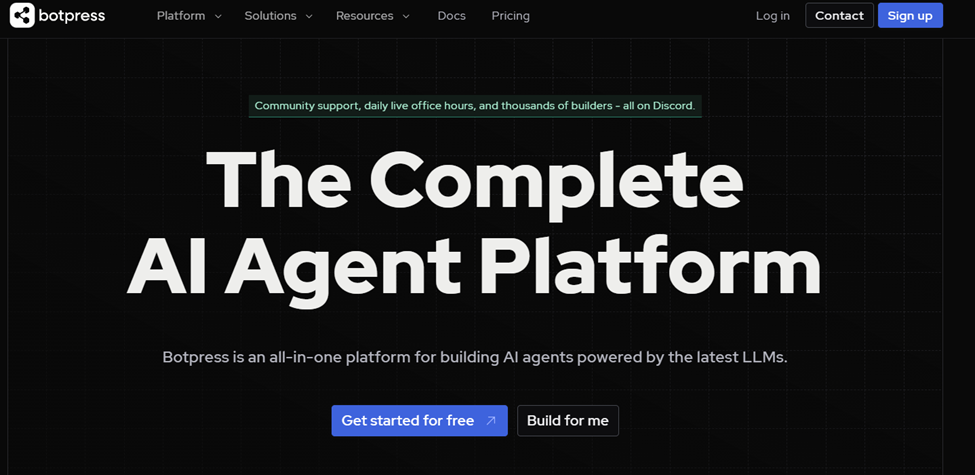Viewport: 975px width, 475px height.
Task: Click the botpress wordmark text
Action: coord(72,16)
